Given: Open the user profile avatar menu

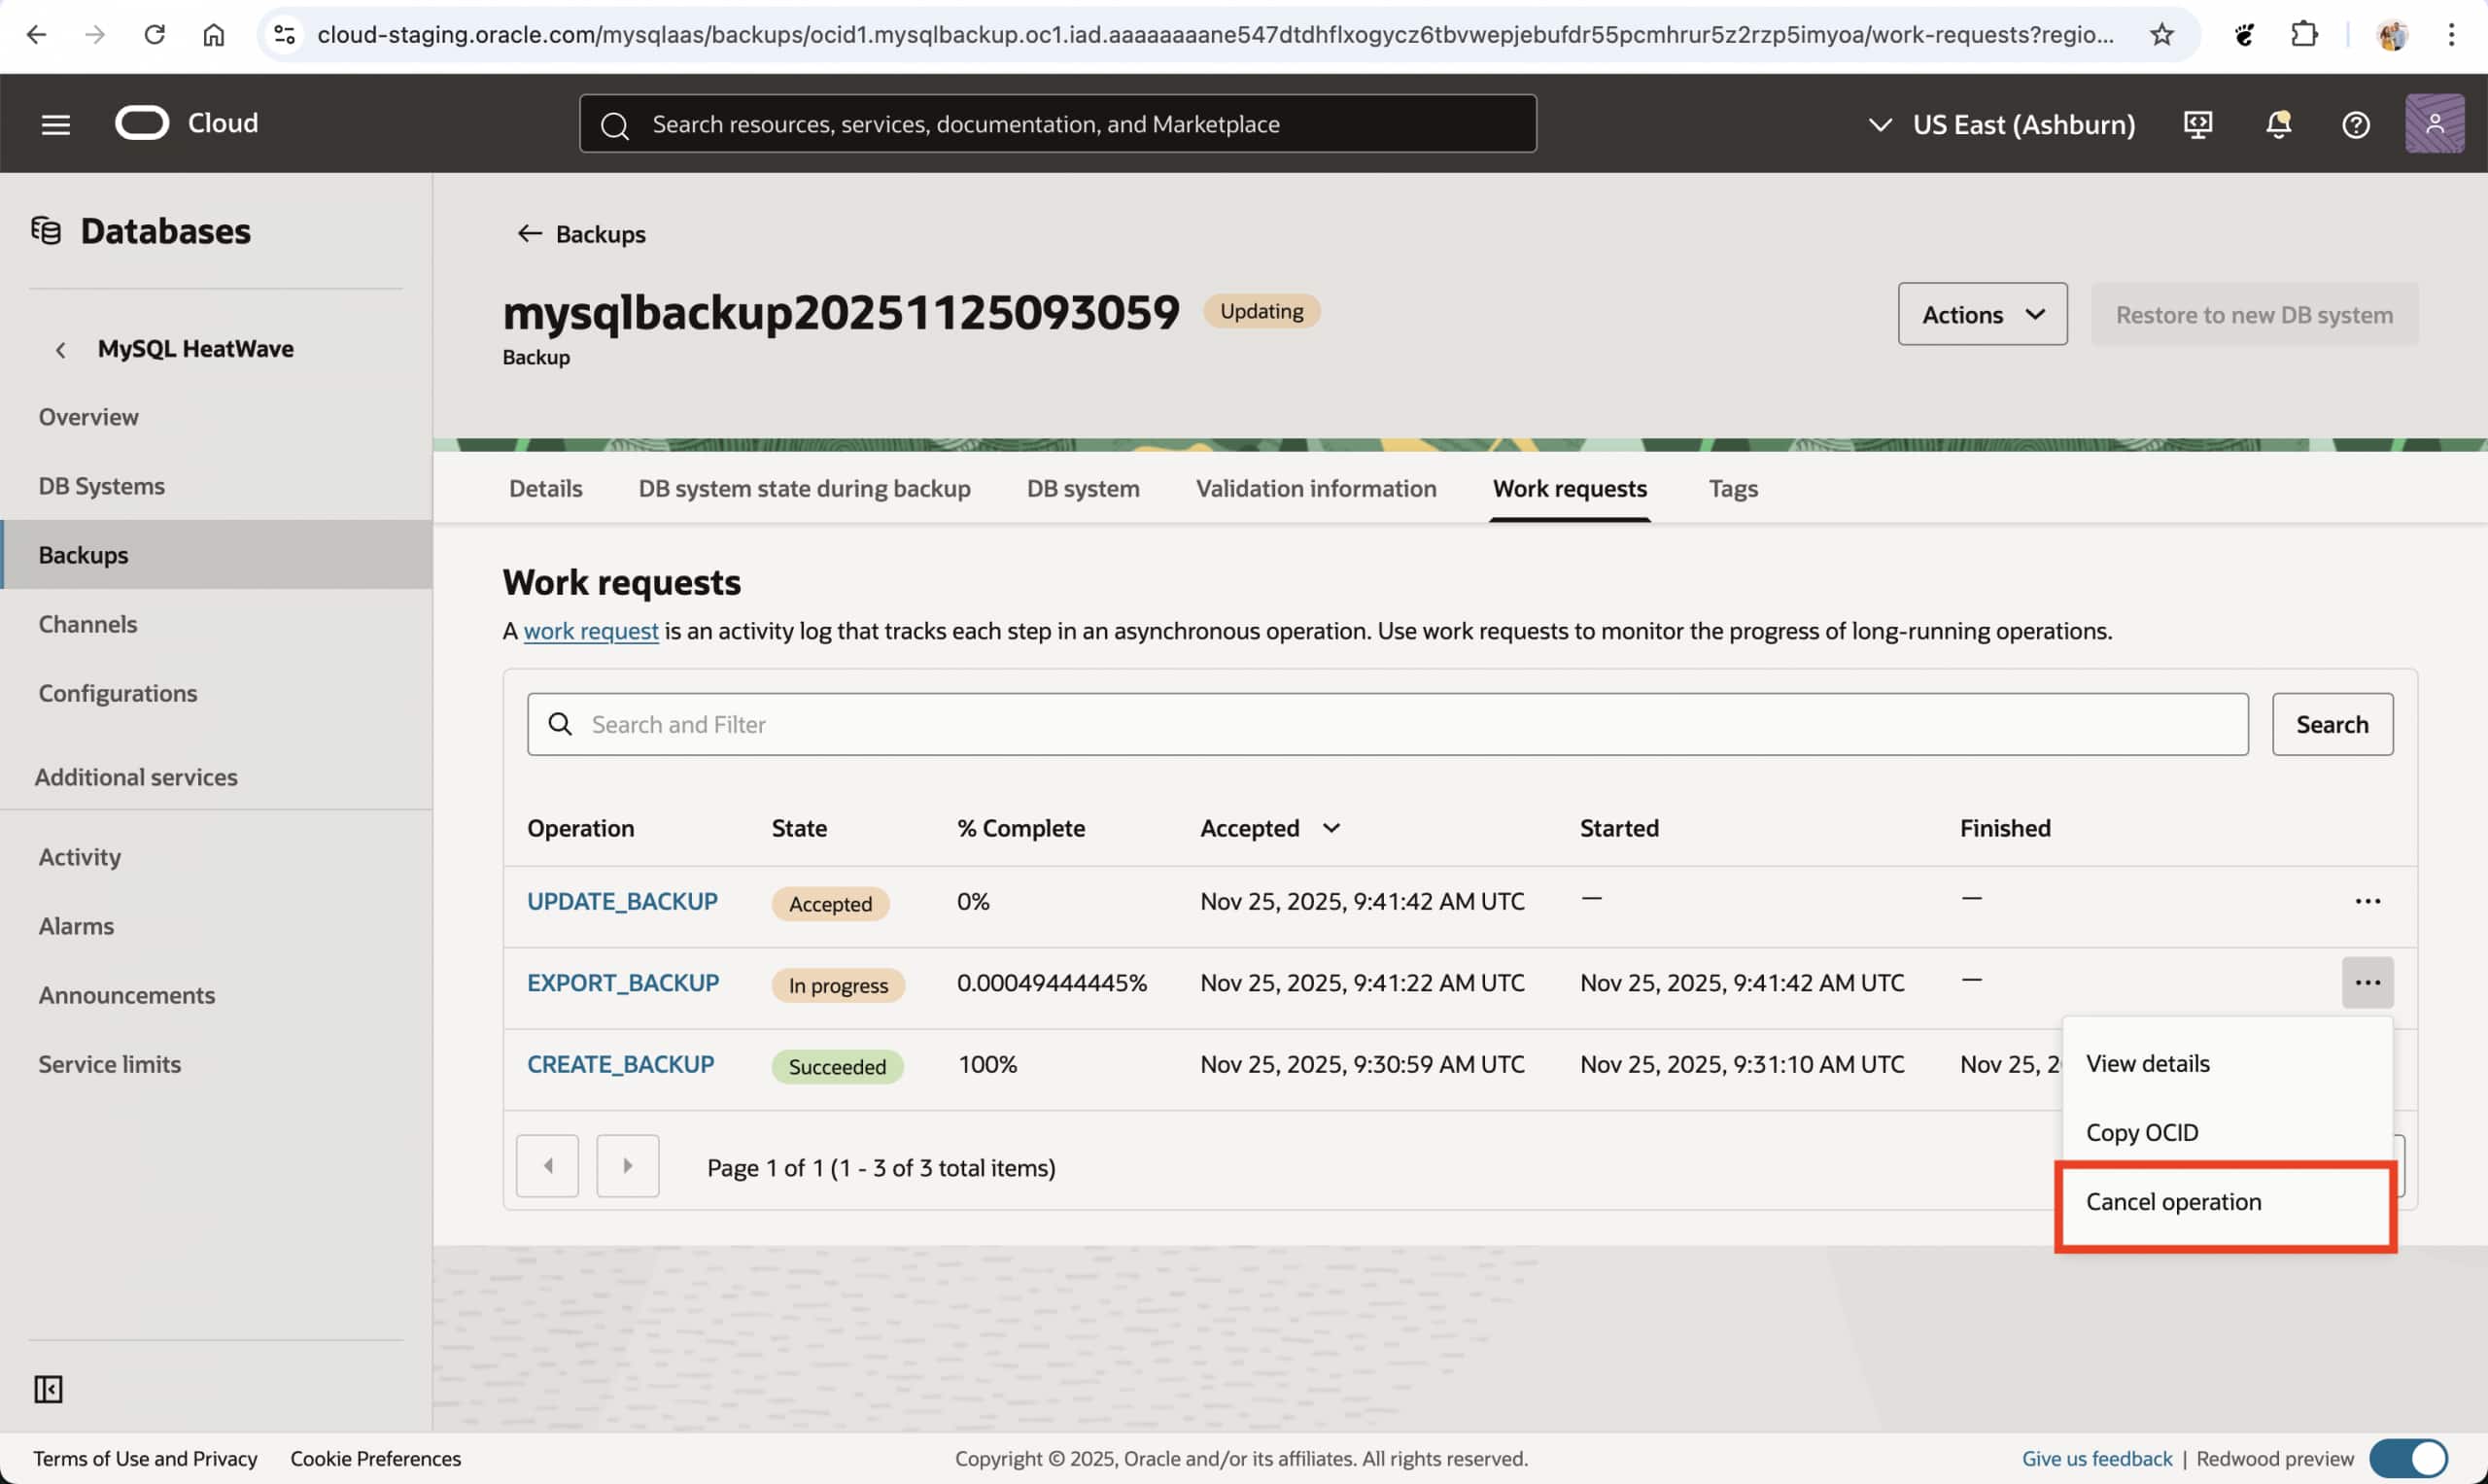Looking at the screenshot, I should pyautogui.click(x=2433, y=124).
